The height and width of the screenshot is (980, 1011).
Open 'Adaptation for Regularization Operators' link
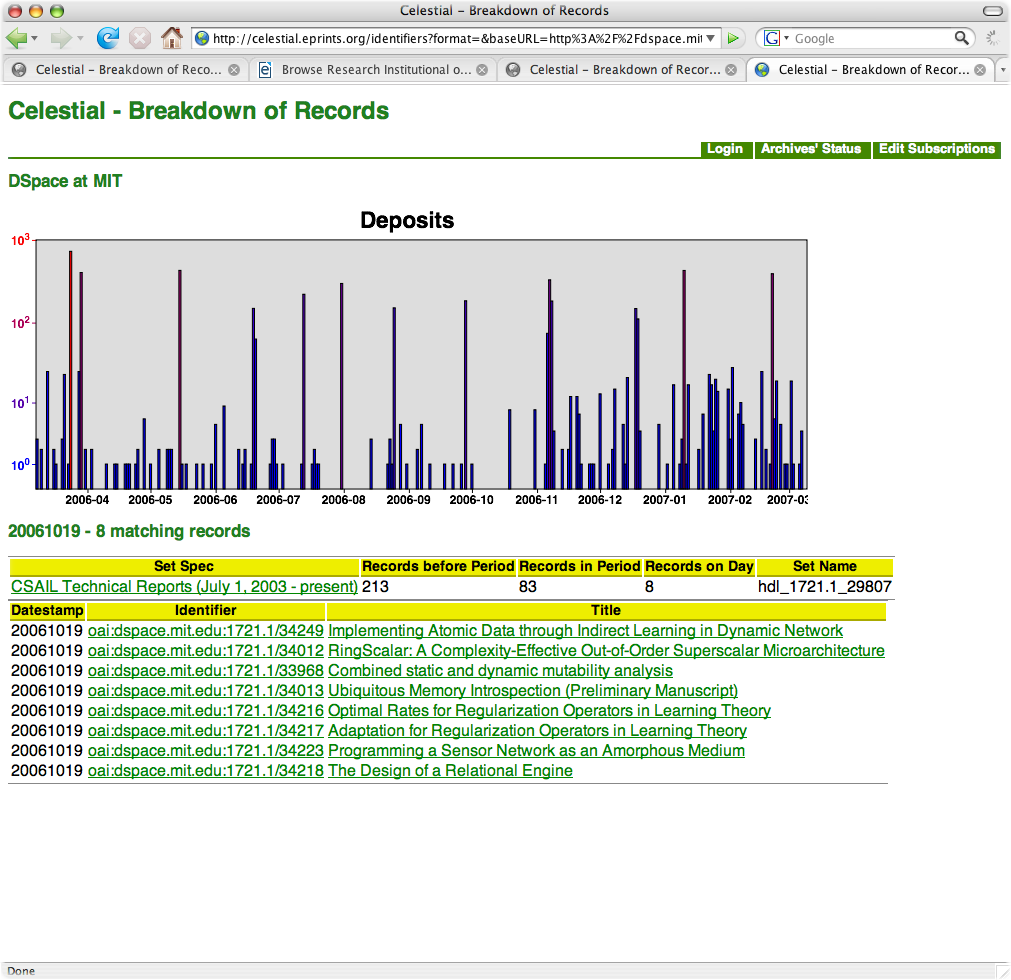[x=538, y=730]
